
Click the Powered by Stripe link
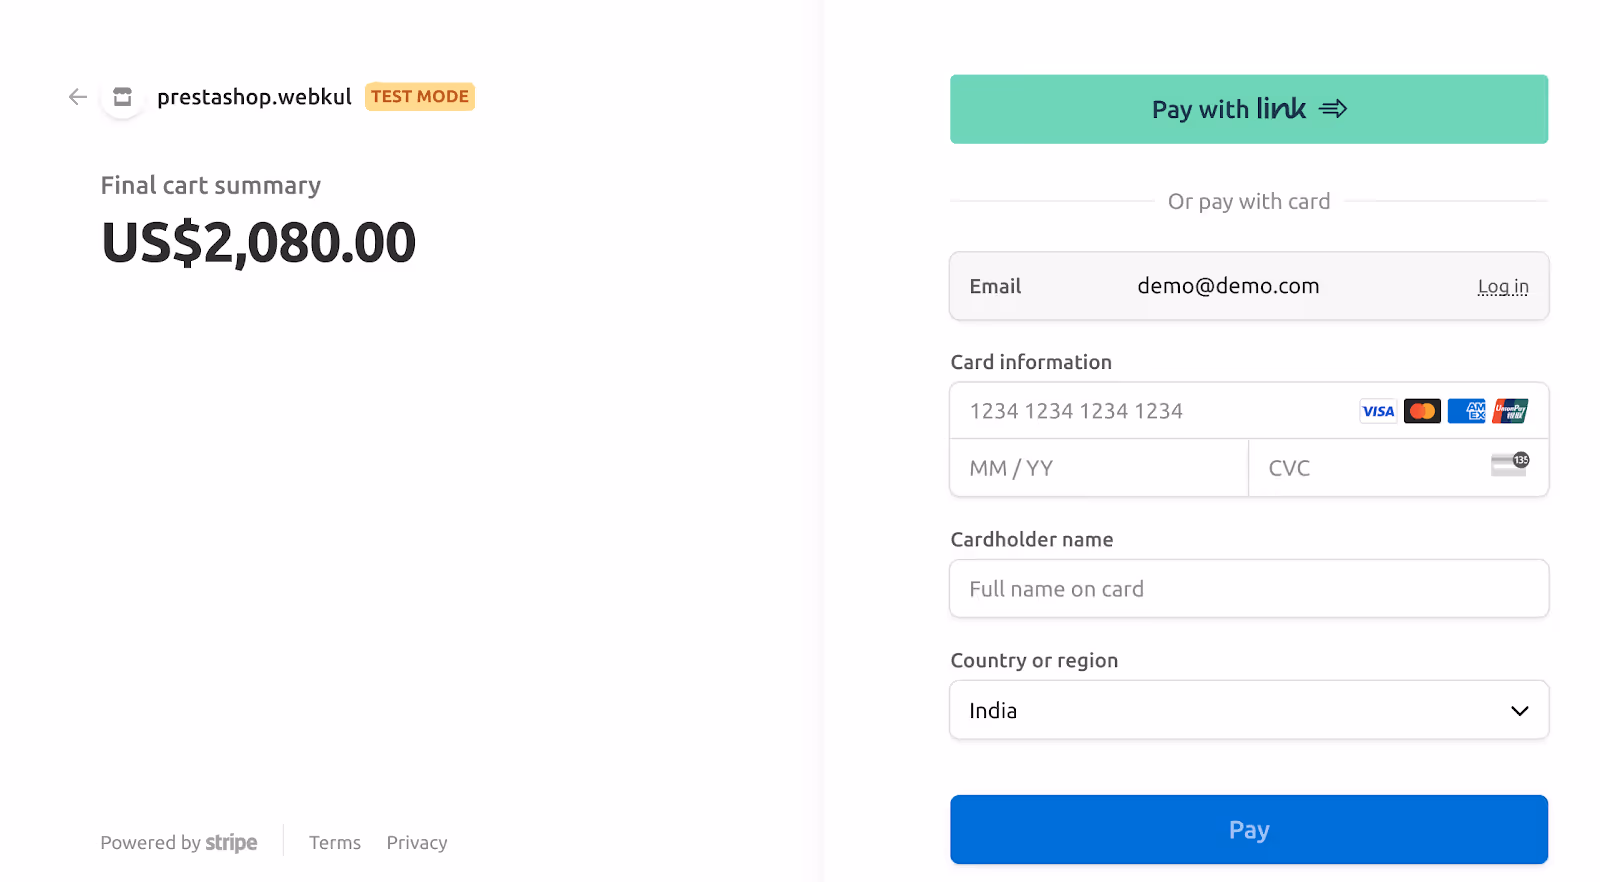[179, 843]
